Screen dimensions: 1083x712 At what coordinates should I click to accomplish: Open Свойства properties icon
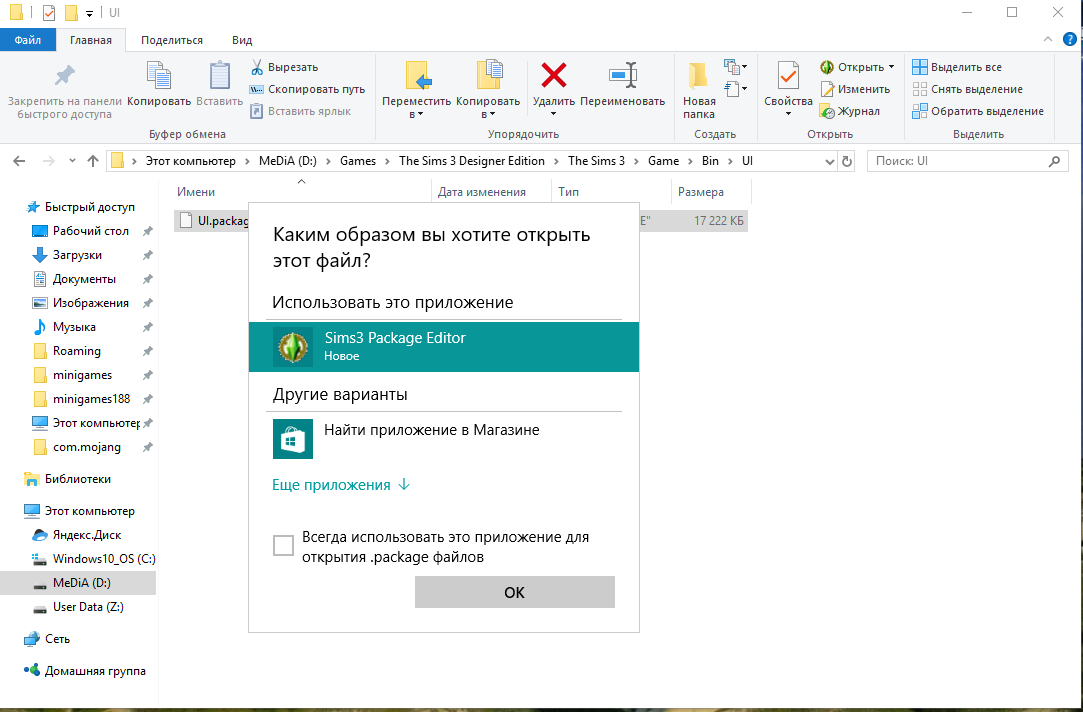click(788, 75)
